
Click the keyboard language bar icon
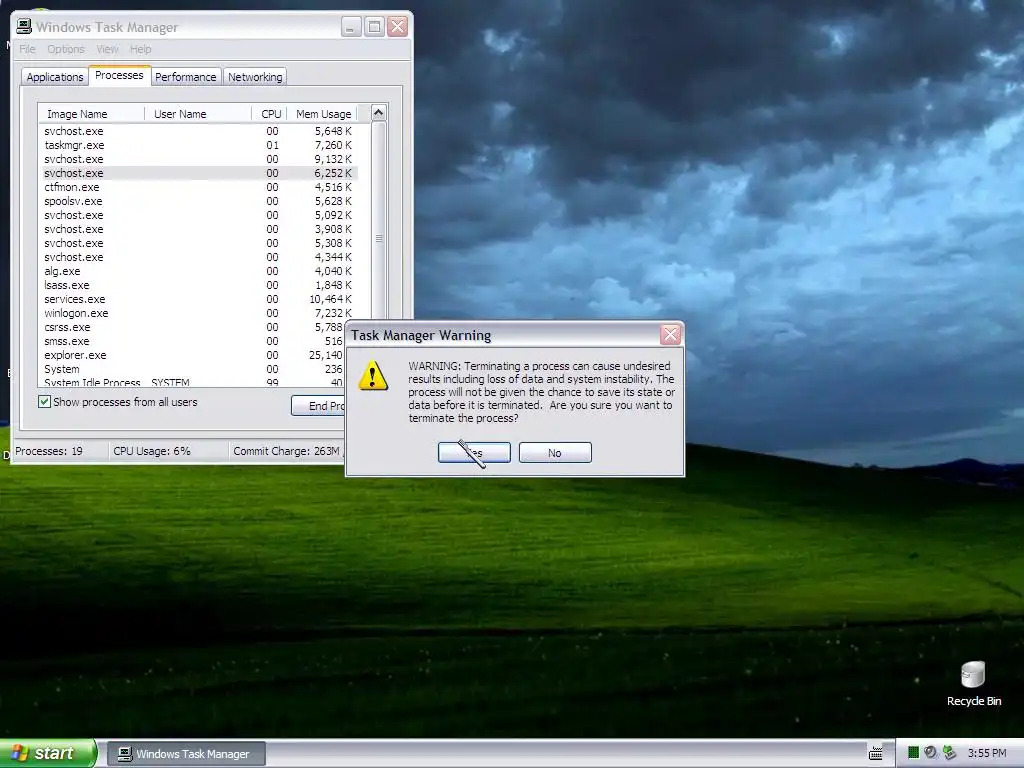tap(876, 753)
